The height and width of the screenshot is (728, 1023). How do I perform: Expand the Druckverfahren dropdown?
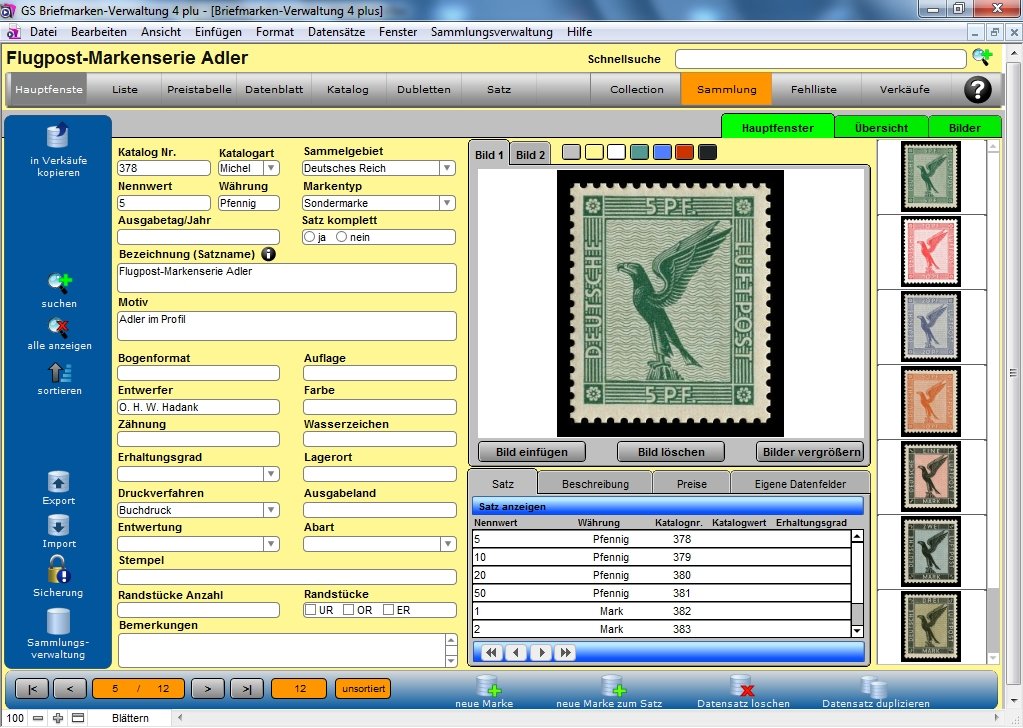pyautogui.click(x=270, y=510)
